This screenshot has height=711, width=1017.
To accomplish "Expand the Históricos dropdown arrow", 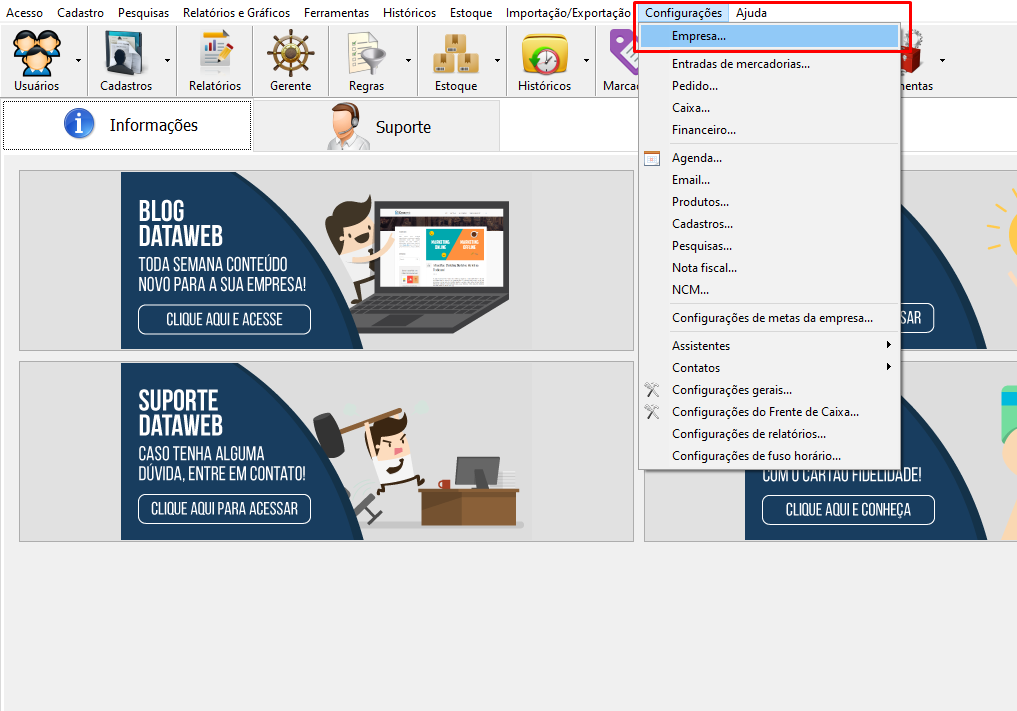I will (586, 60).
